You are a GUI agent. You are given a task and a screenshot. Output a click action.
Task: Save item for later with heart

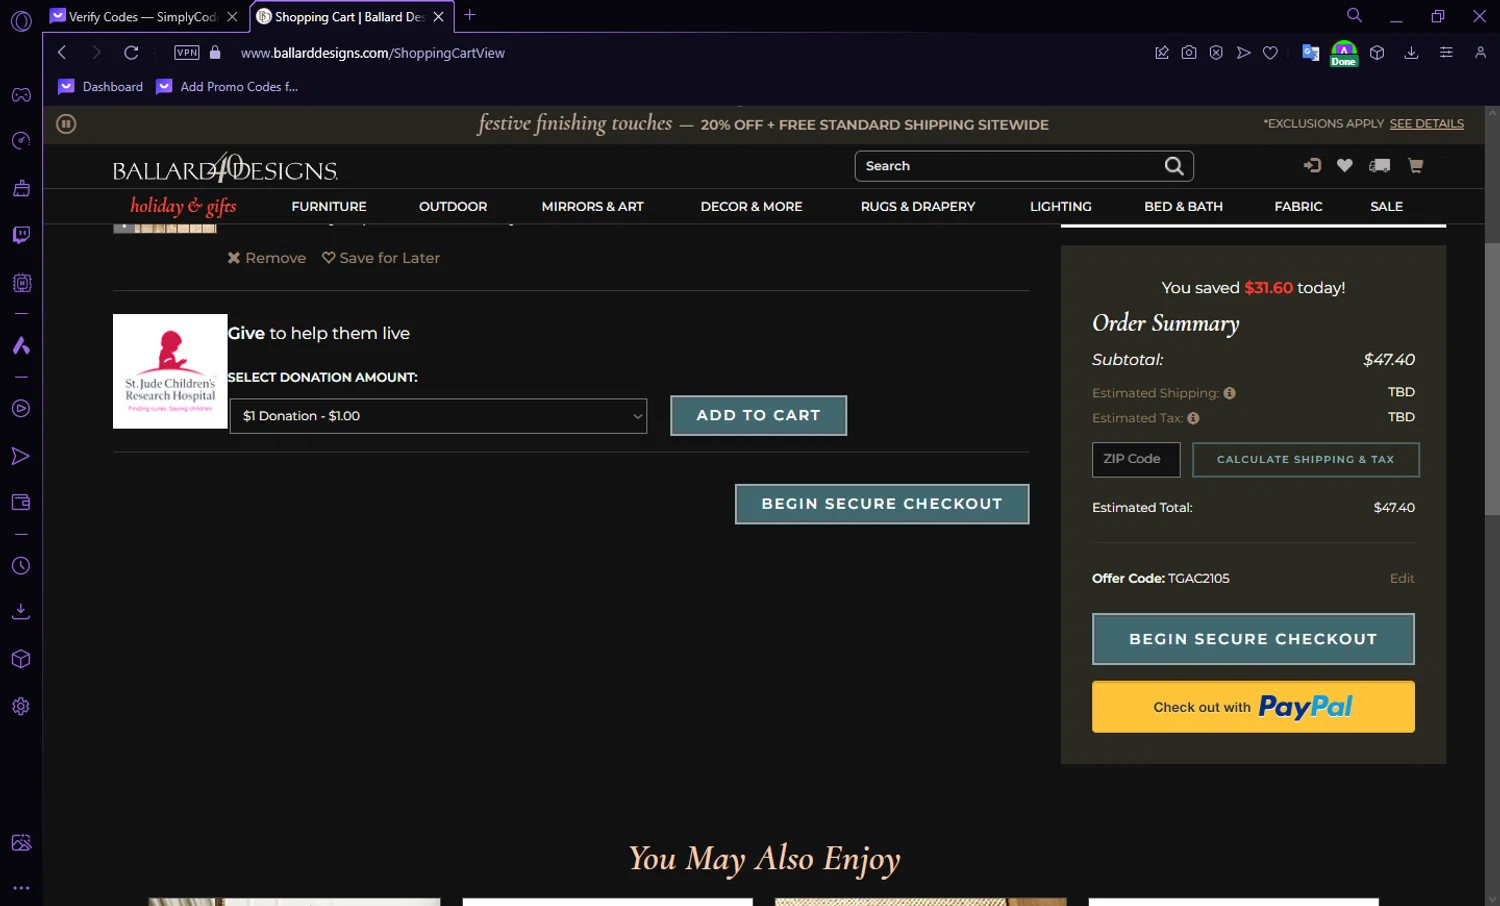point(380,258)
